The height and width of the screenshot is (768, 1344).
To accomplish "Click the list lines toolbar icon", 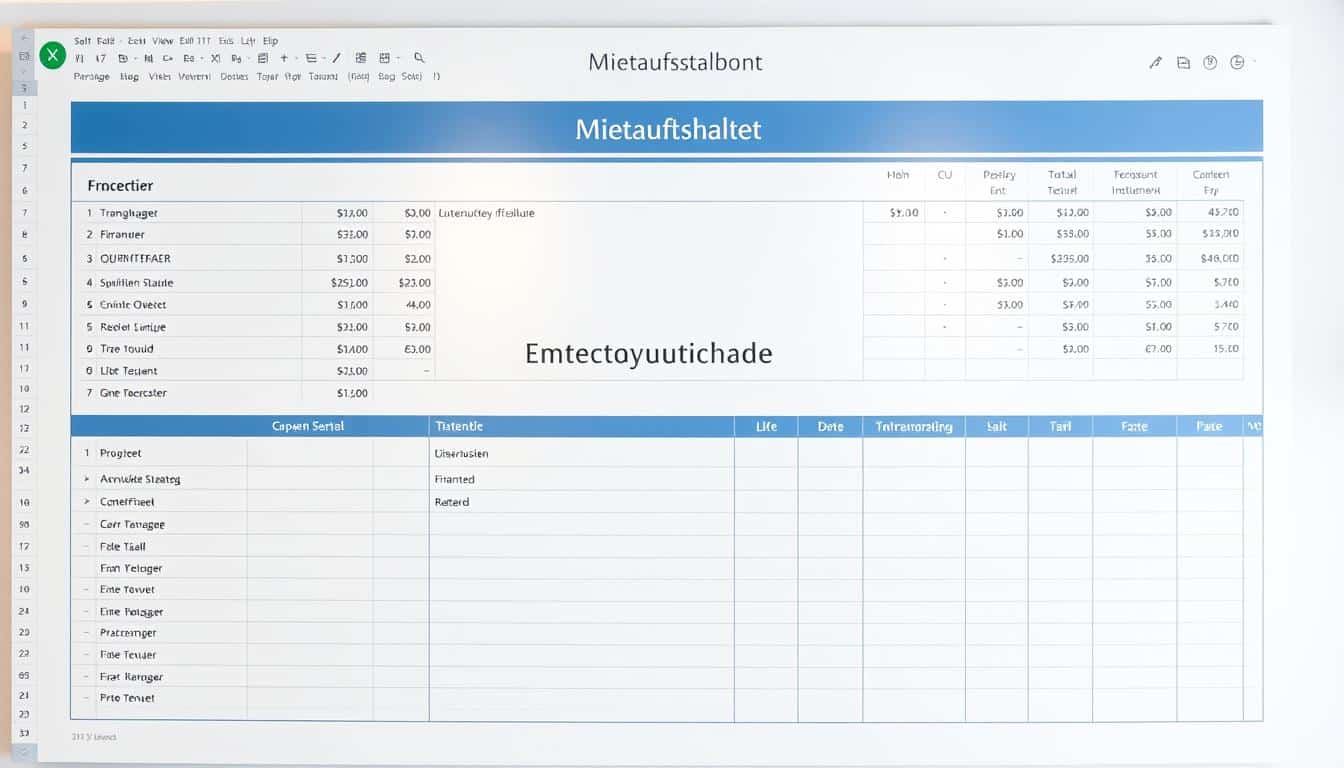I will (311, 58).
